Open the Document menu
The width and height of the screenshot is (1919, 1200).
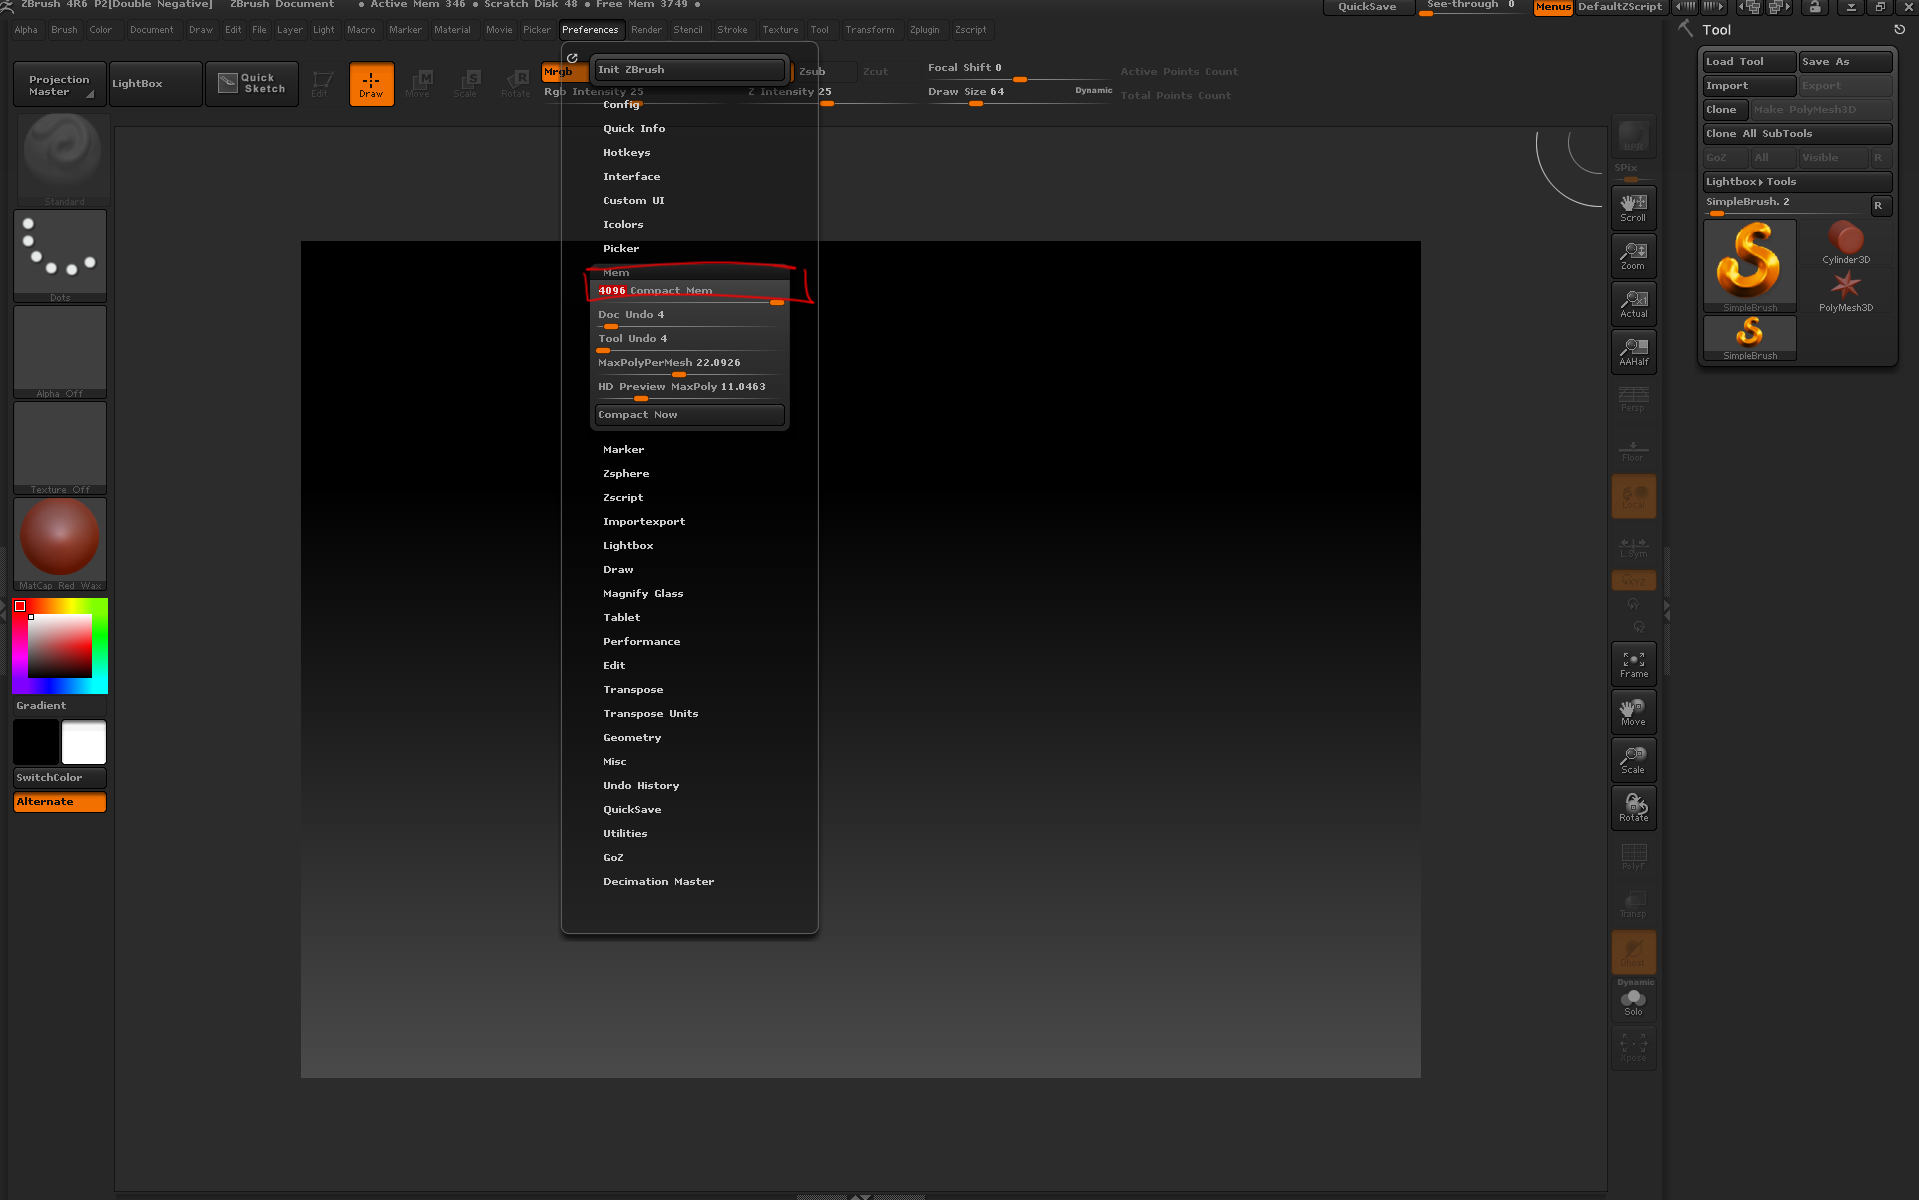(151, 30)
